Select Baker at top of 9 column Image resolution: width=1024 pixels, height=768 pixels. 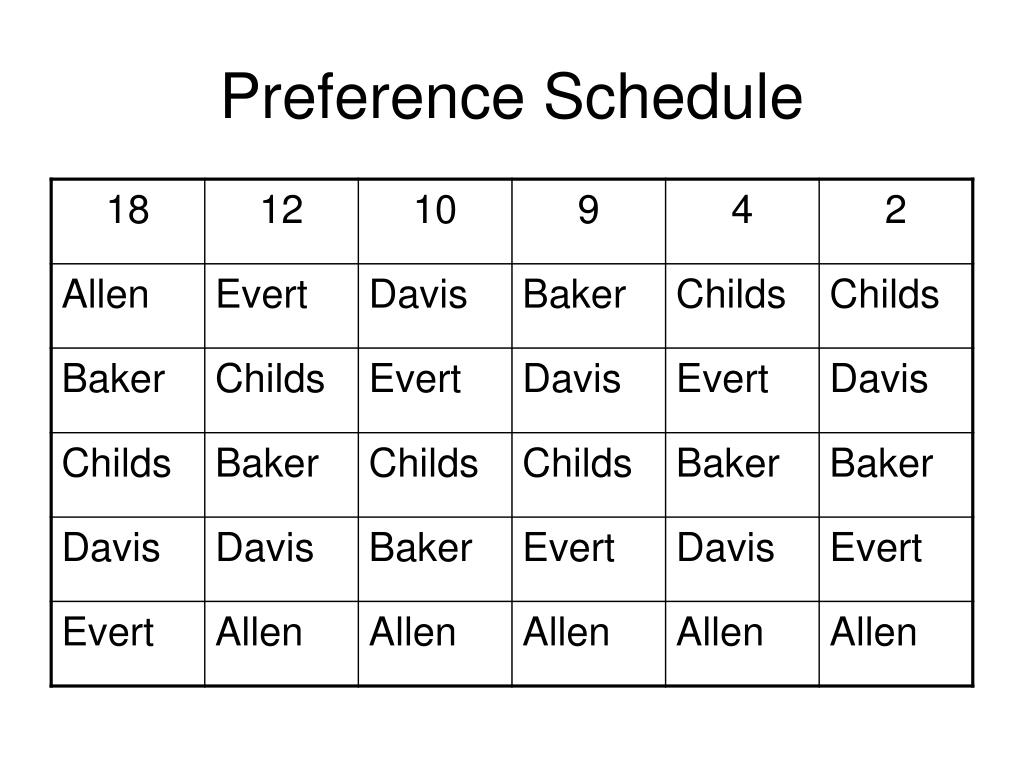click(x=575, y=294)
